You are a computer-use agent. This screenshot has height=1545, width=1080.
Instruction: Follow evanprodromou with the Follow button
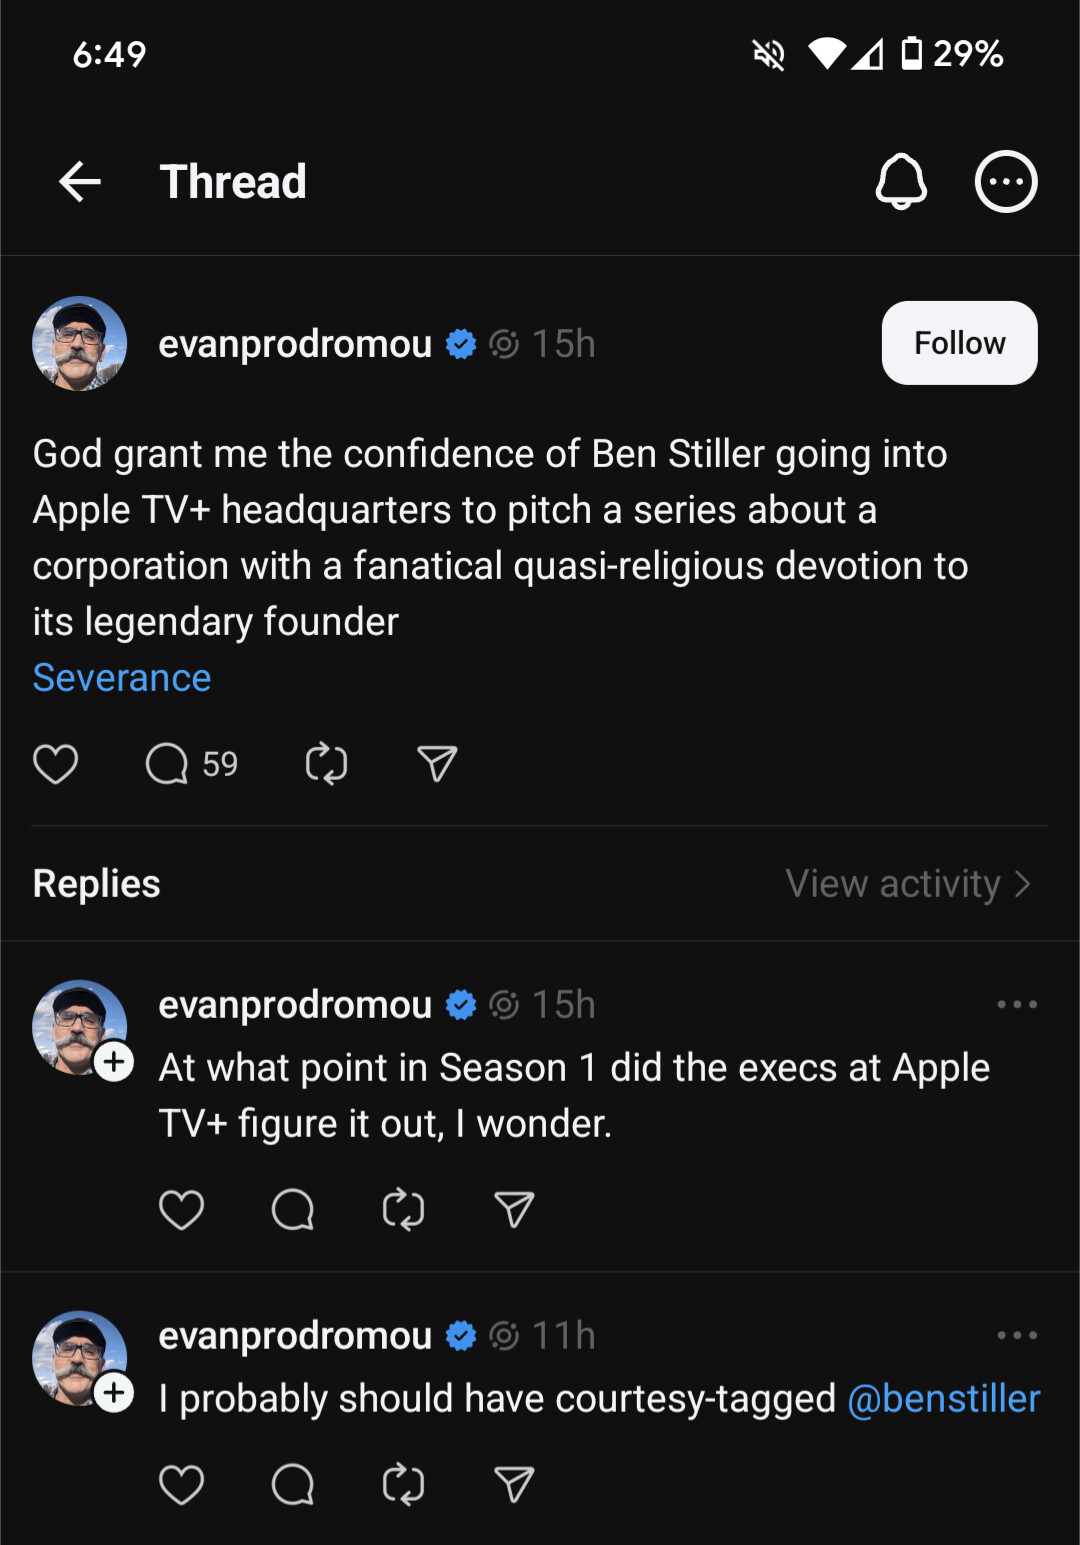coord(959,343)
